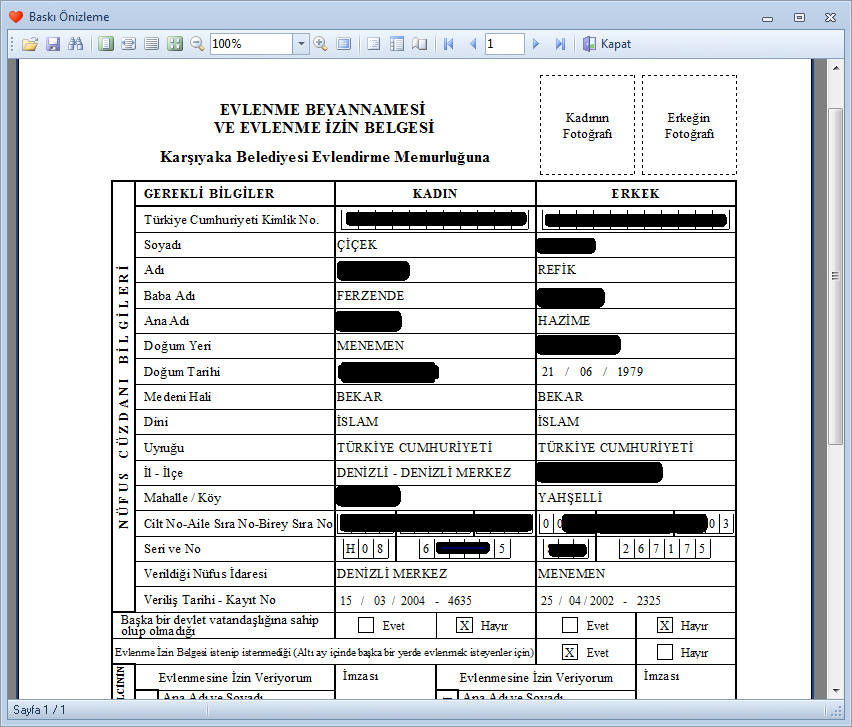Click the birth date '21 / 06 / 1979'
Screen dimensions: 852x727
pos(592,372)
